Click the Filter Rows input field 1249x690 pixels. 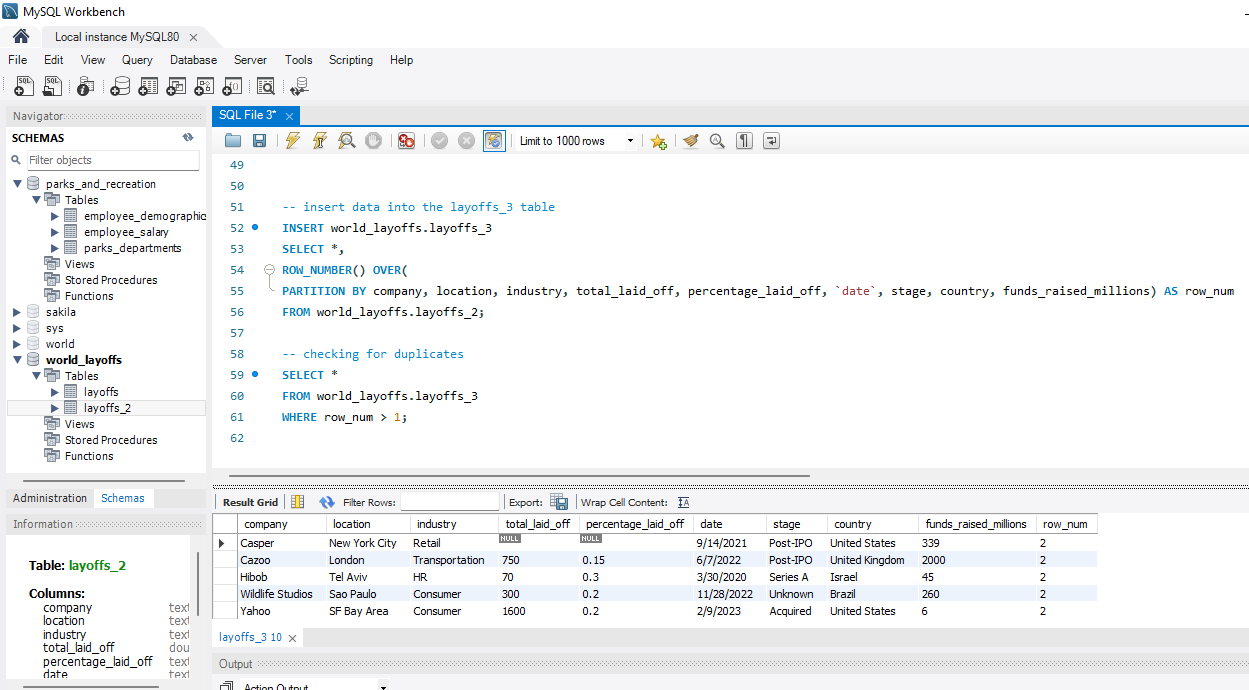pos(450,502)
